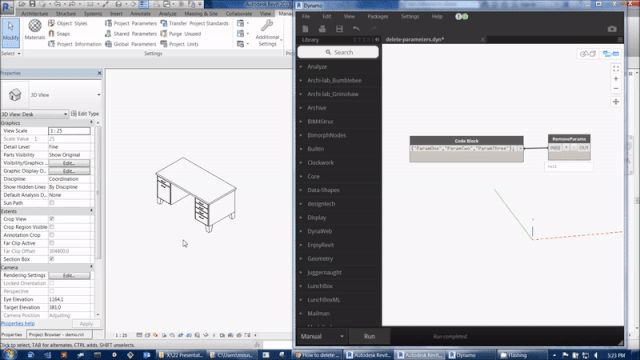Screen dimensions: 640x360
Task: Open Dynamo File menu
Action: 306,16
